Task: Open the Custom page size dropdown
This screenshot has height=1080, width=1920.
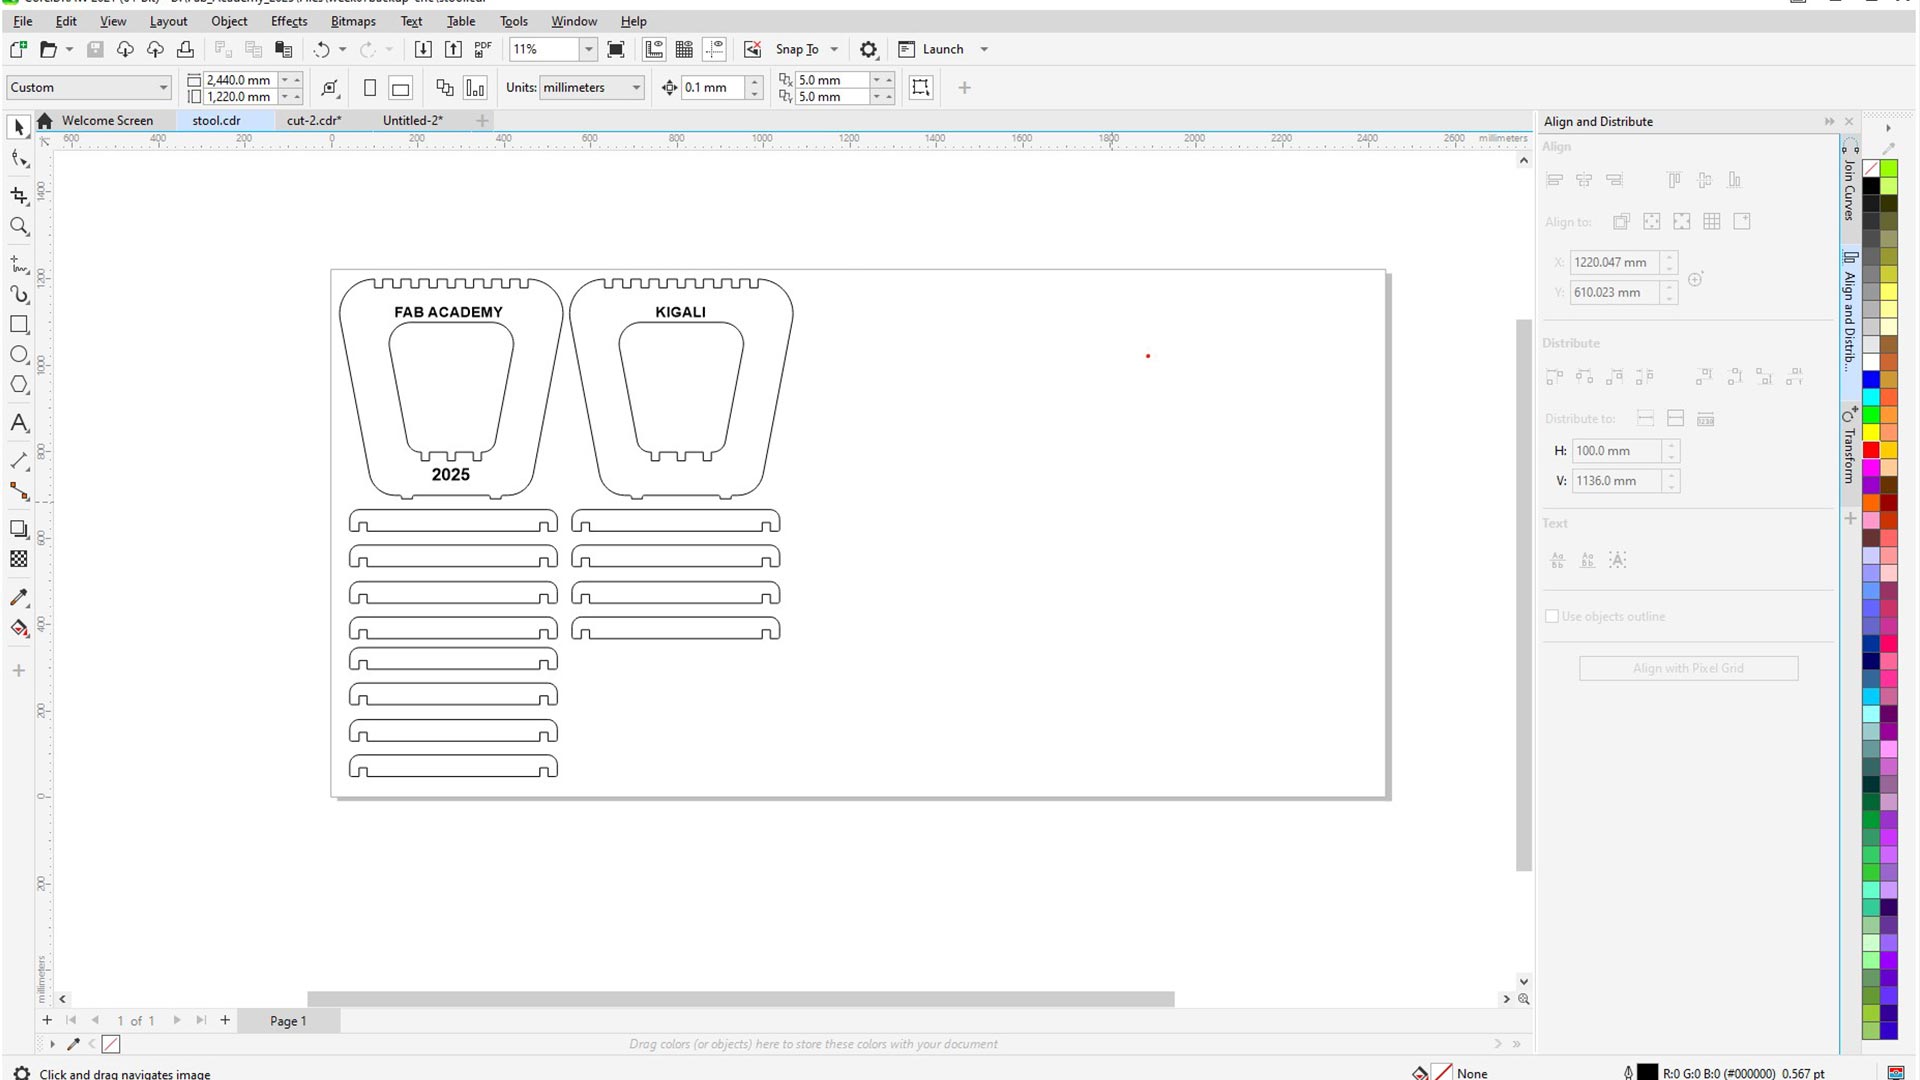Action: pos(163,88)
